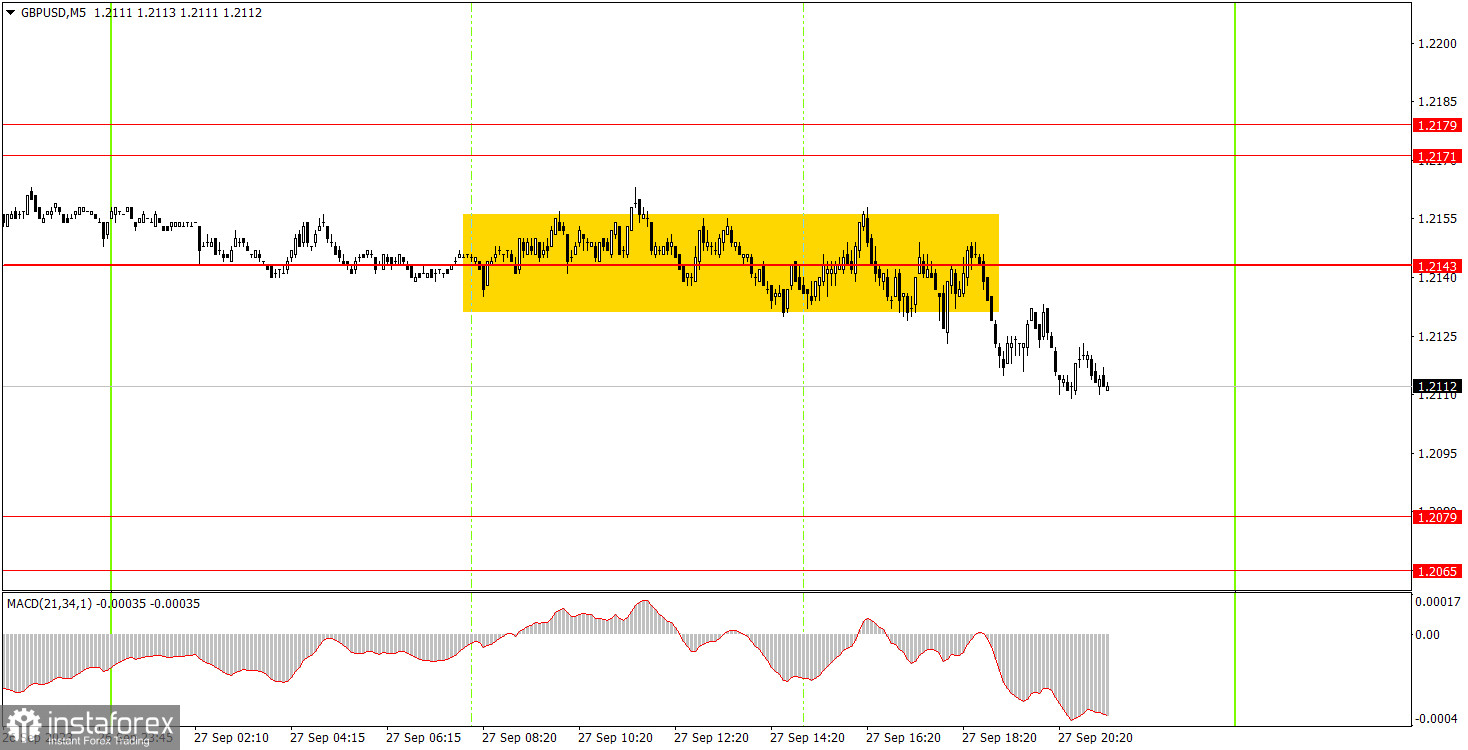This screenshot has width=1468, height=750.
Task: Click the 1.2179 red price level label
Action: coord(1436,125)
